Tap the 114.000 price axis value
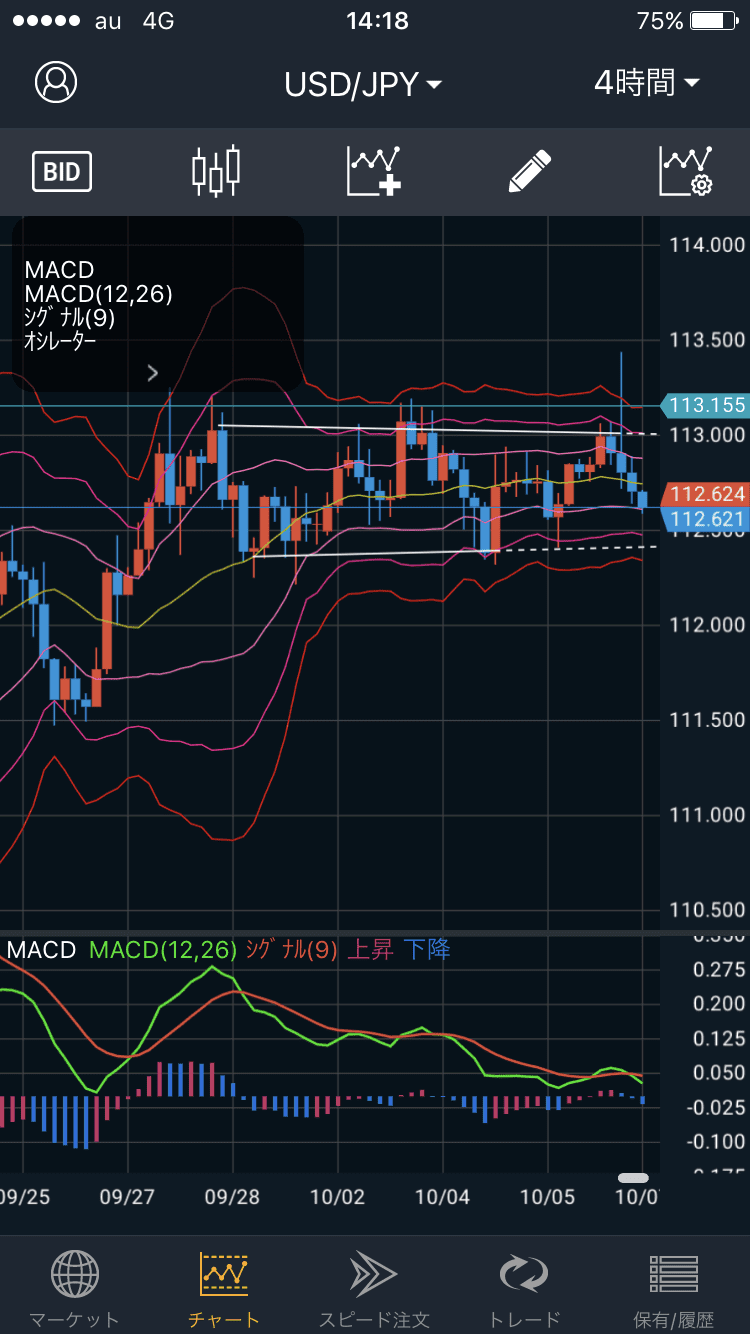 click(x=707, y=245)
